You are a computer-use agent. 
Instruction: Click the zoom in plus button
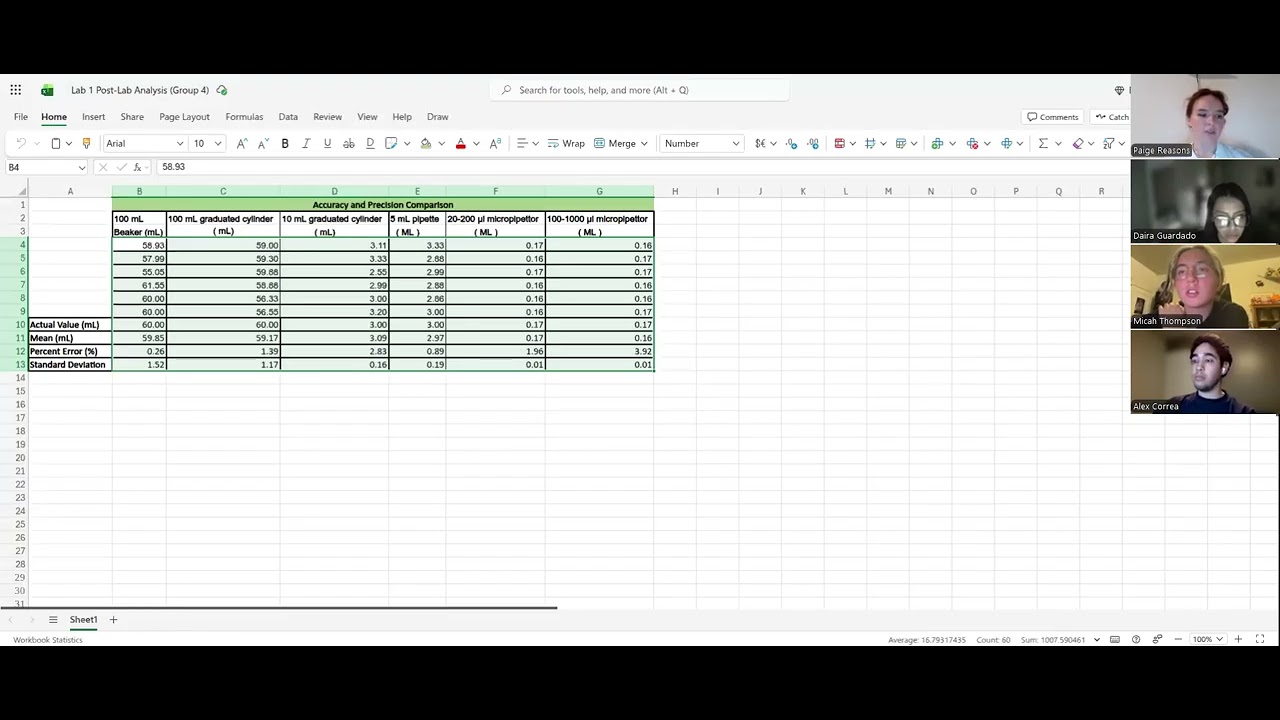(x=1238, y=640)
